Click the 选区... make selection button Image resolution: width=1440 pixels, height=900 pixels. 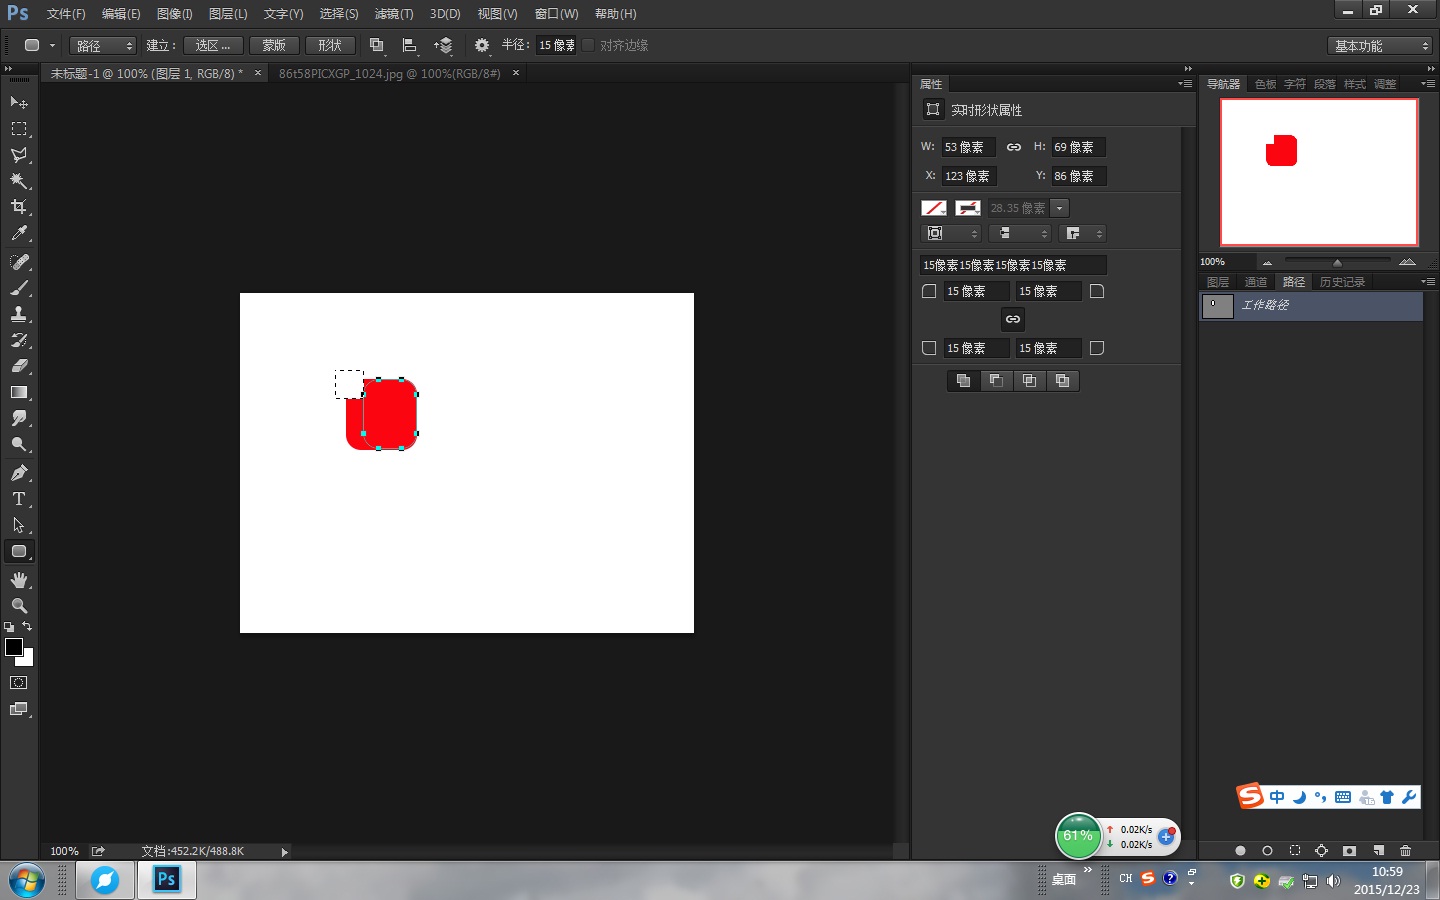point(213,45)
